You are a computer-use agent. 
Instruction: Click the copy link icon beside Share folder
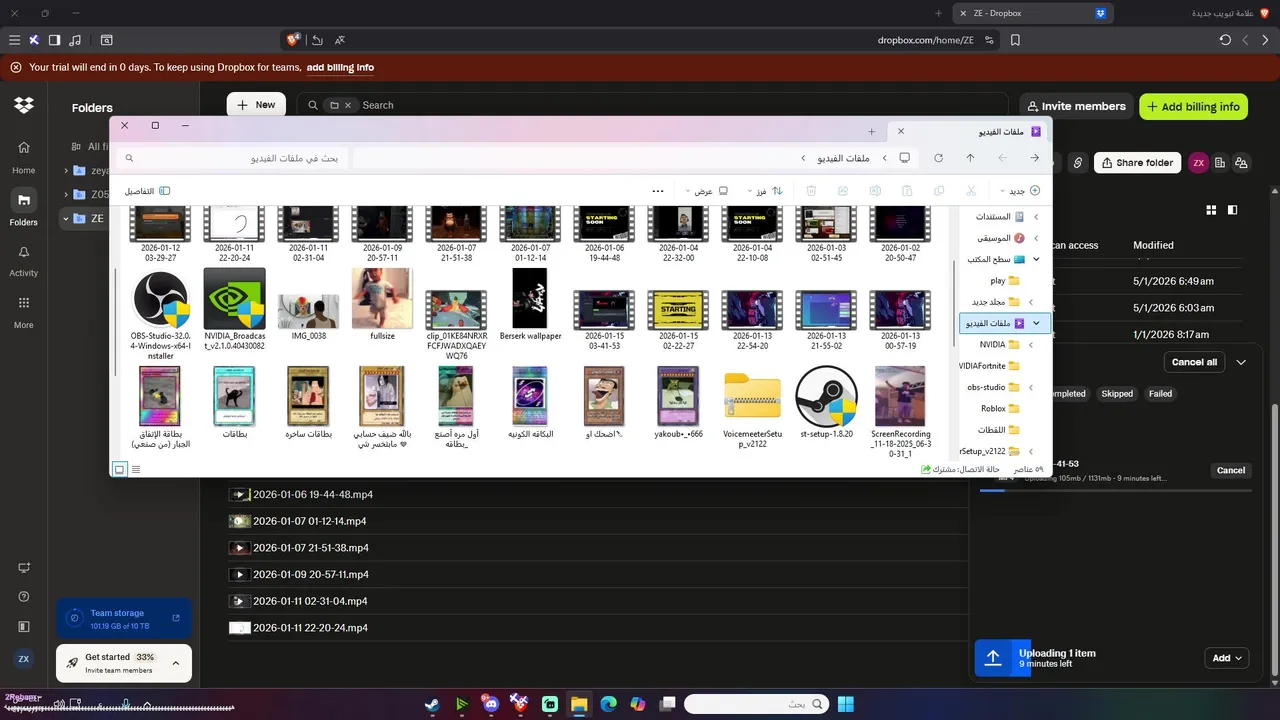[1078, 162]
